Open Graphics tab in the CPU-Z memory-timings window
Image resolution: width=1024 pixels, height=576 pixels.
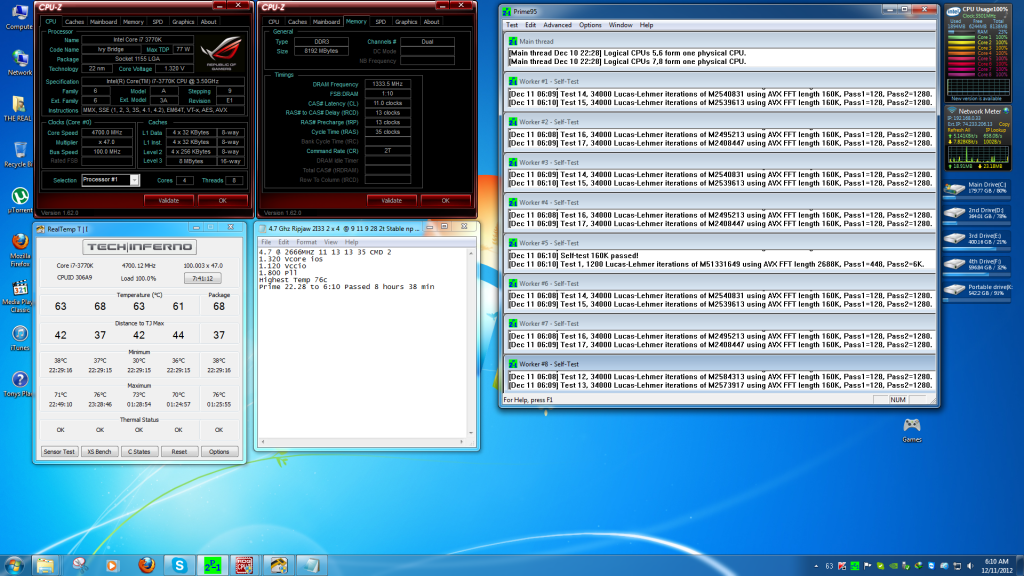click(406, 22)
